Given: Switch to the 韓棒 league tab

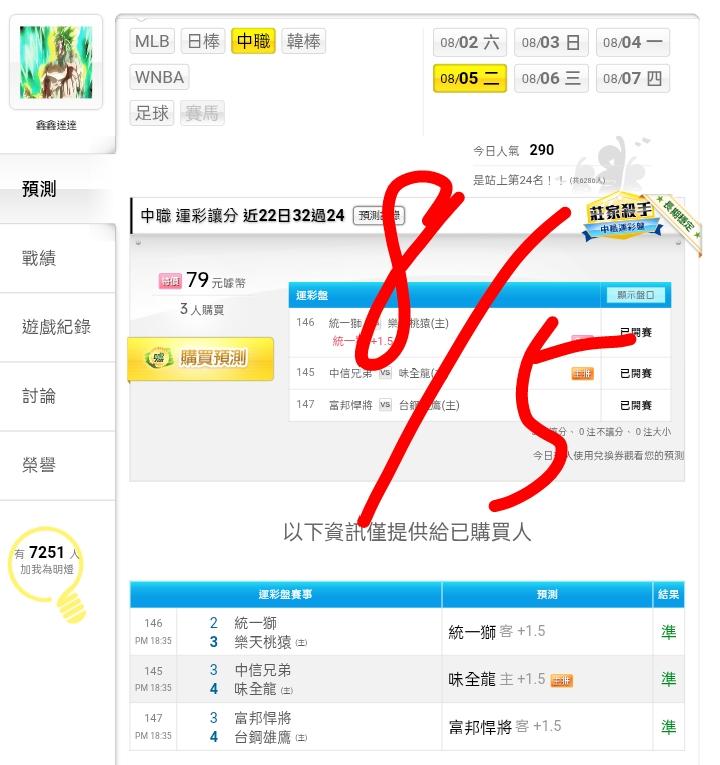Looking at the screenshot, I should pyautogui.click(x=303, y=41).
